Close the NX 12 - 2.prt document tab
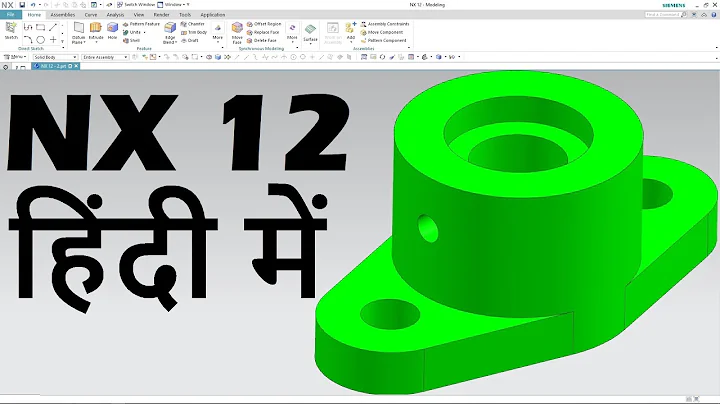The image size is (720, 404). (x=76, y=66)
